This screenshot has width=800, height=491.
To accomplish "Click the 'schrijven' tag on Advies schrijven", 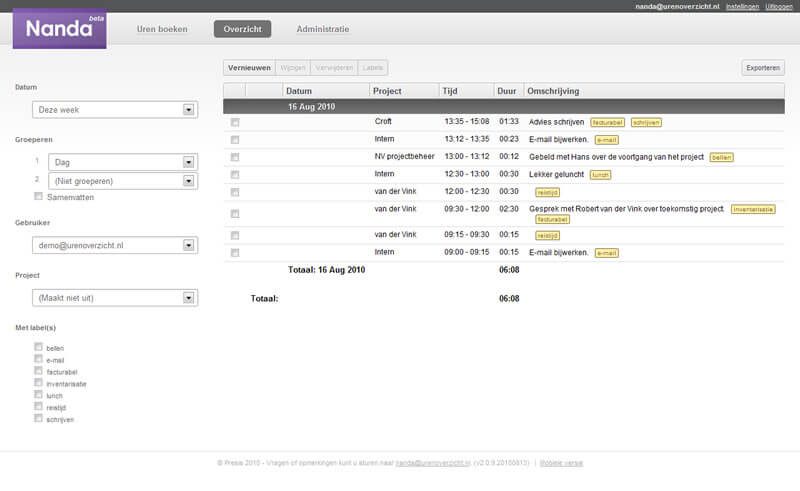I will [x=646, y=122].
